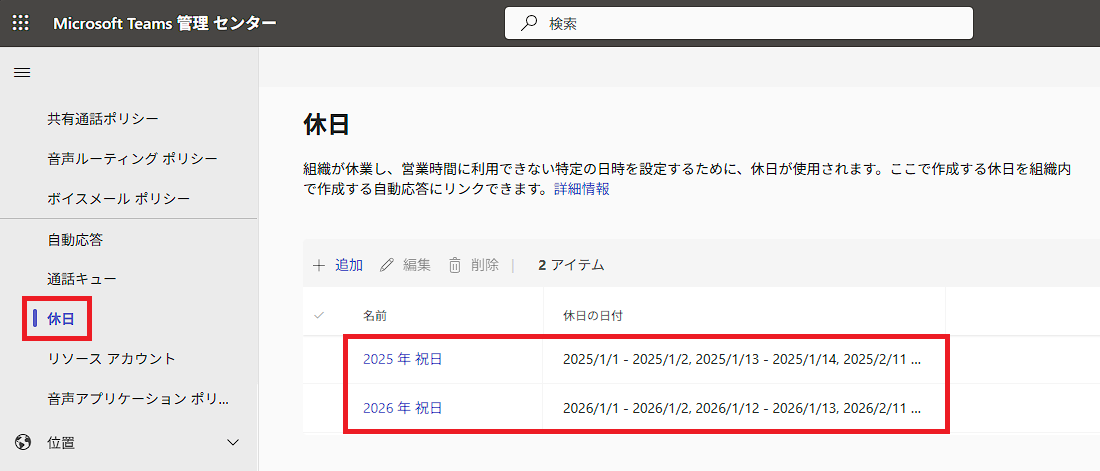The image size is (1100, 471).
Task: Open the 2026 年 祝日 holiday
Action: point(403,408)
